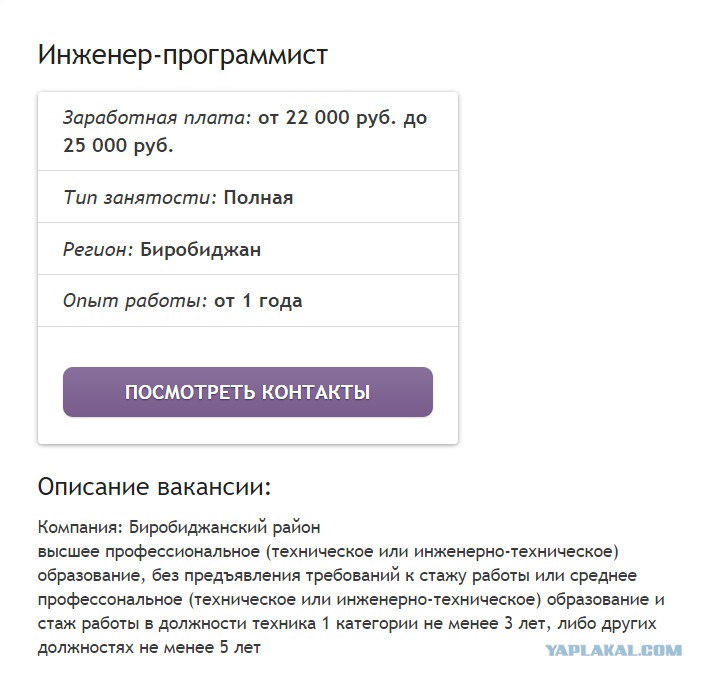Click the line starting высшее профессиональное

tap(328, 551)
